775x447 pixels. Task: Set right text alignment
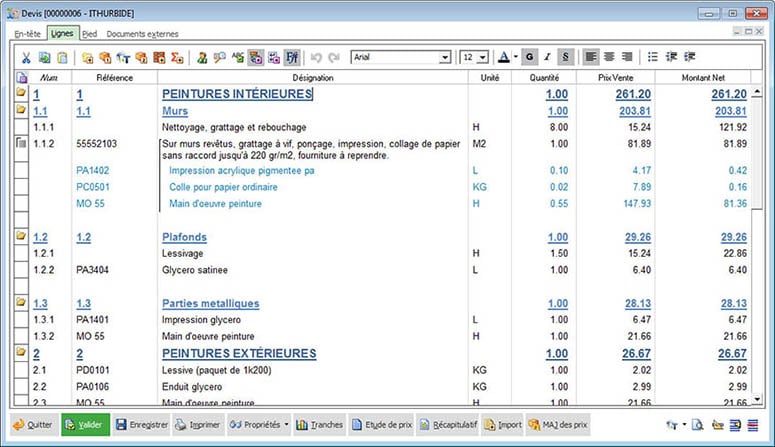point(627,57)
